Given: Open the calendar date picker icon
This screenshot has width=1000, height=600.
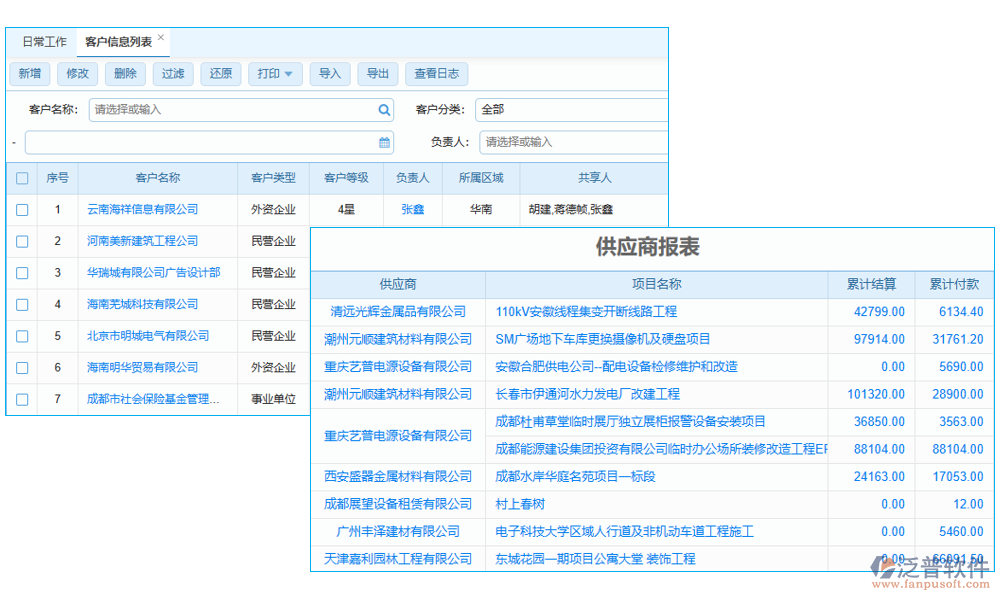Looking at the screenshot, I should tap(383, 141).
